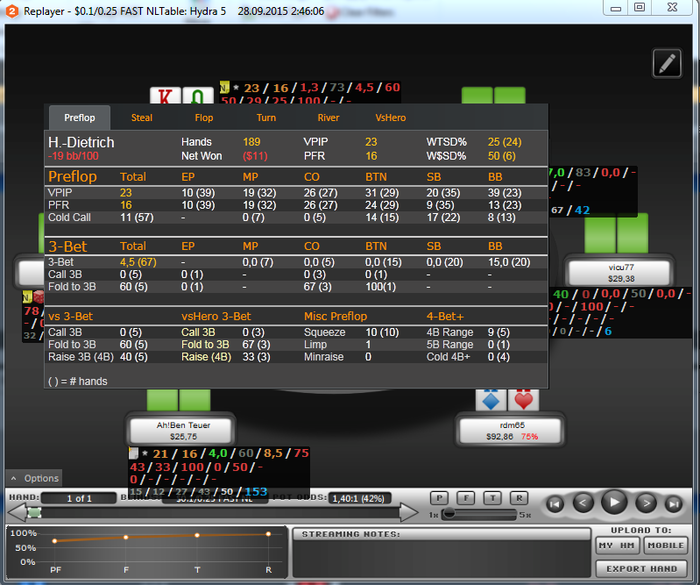700x585 pixels.
Task: Step forward one action
Action: (646, 503)
